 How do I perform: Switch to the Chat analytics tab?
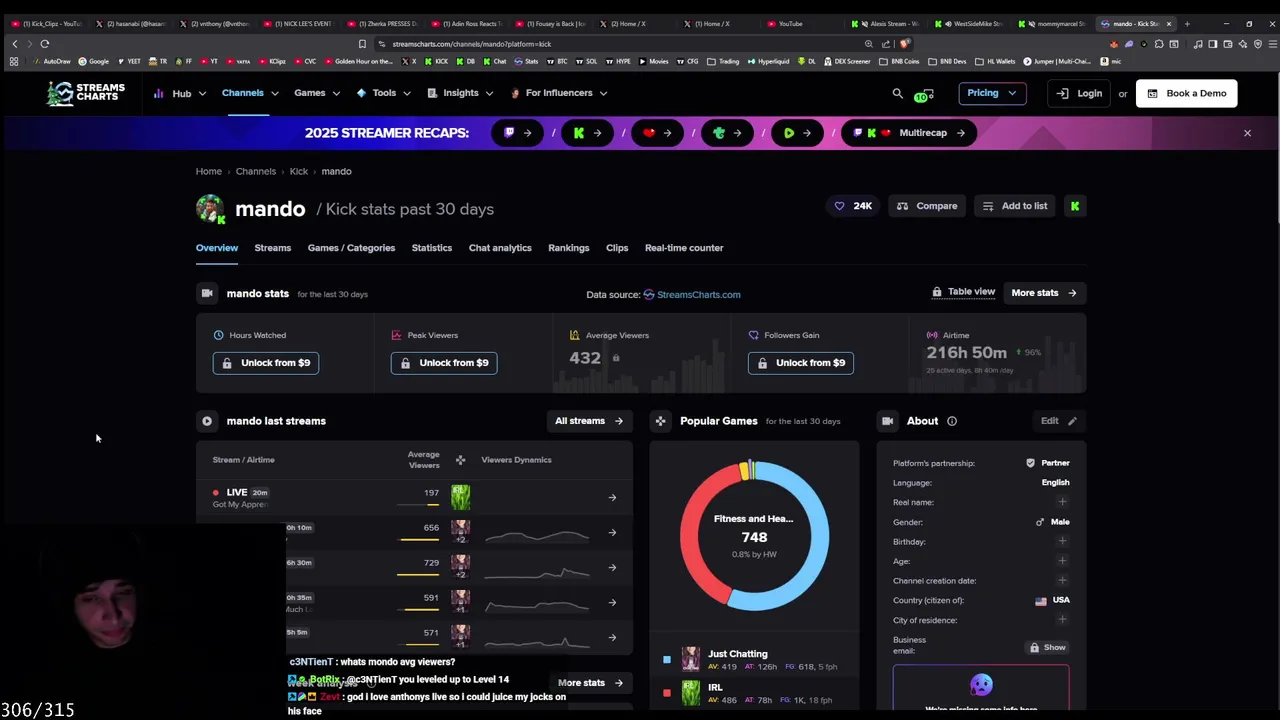500,248
